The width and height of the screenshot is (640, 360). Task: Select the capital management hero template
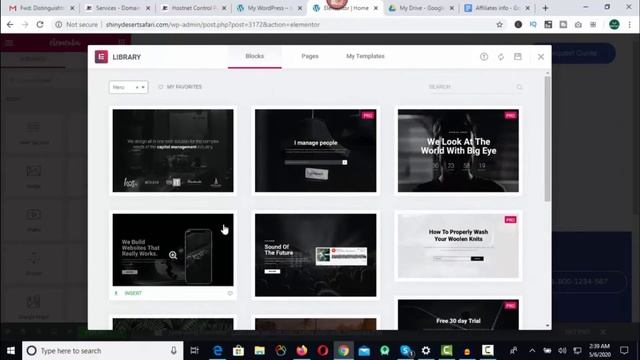click(x=173, y=151)
